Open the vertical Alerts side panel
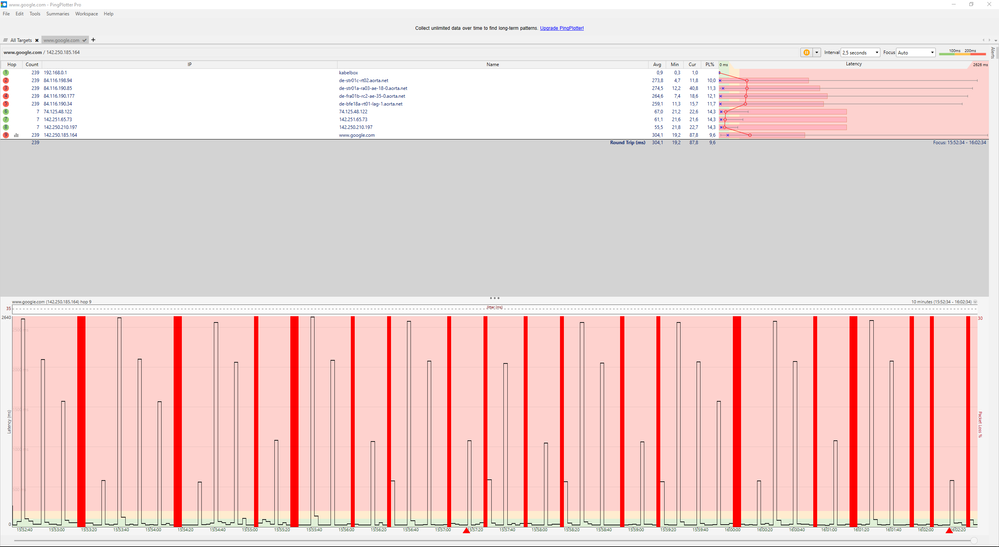Screen dimensions: 999x547 [x=993, y=52]
